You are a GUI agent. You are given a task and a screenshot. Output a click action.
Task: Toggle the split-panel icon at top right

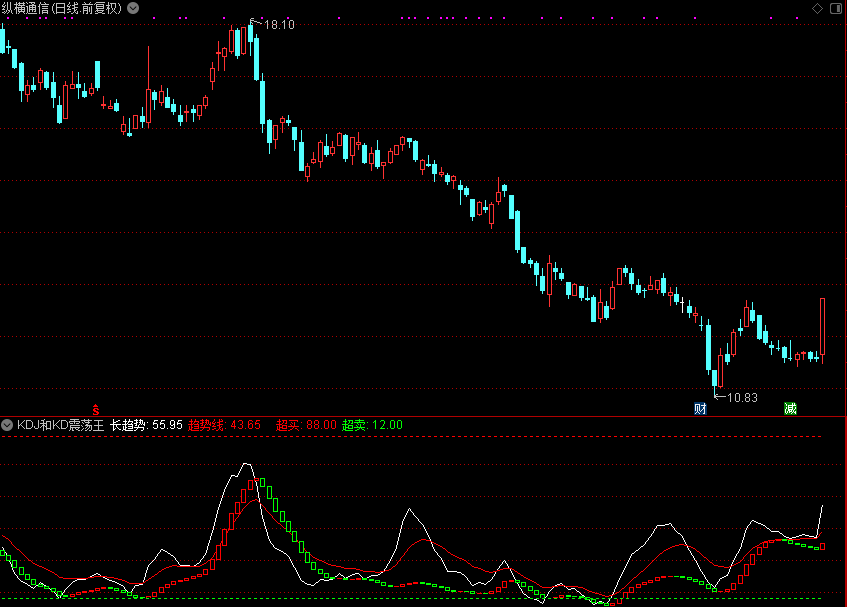(x=835, y=8)
